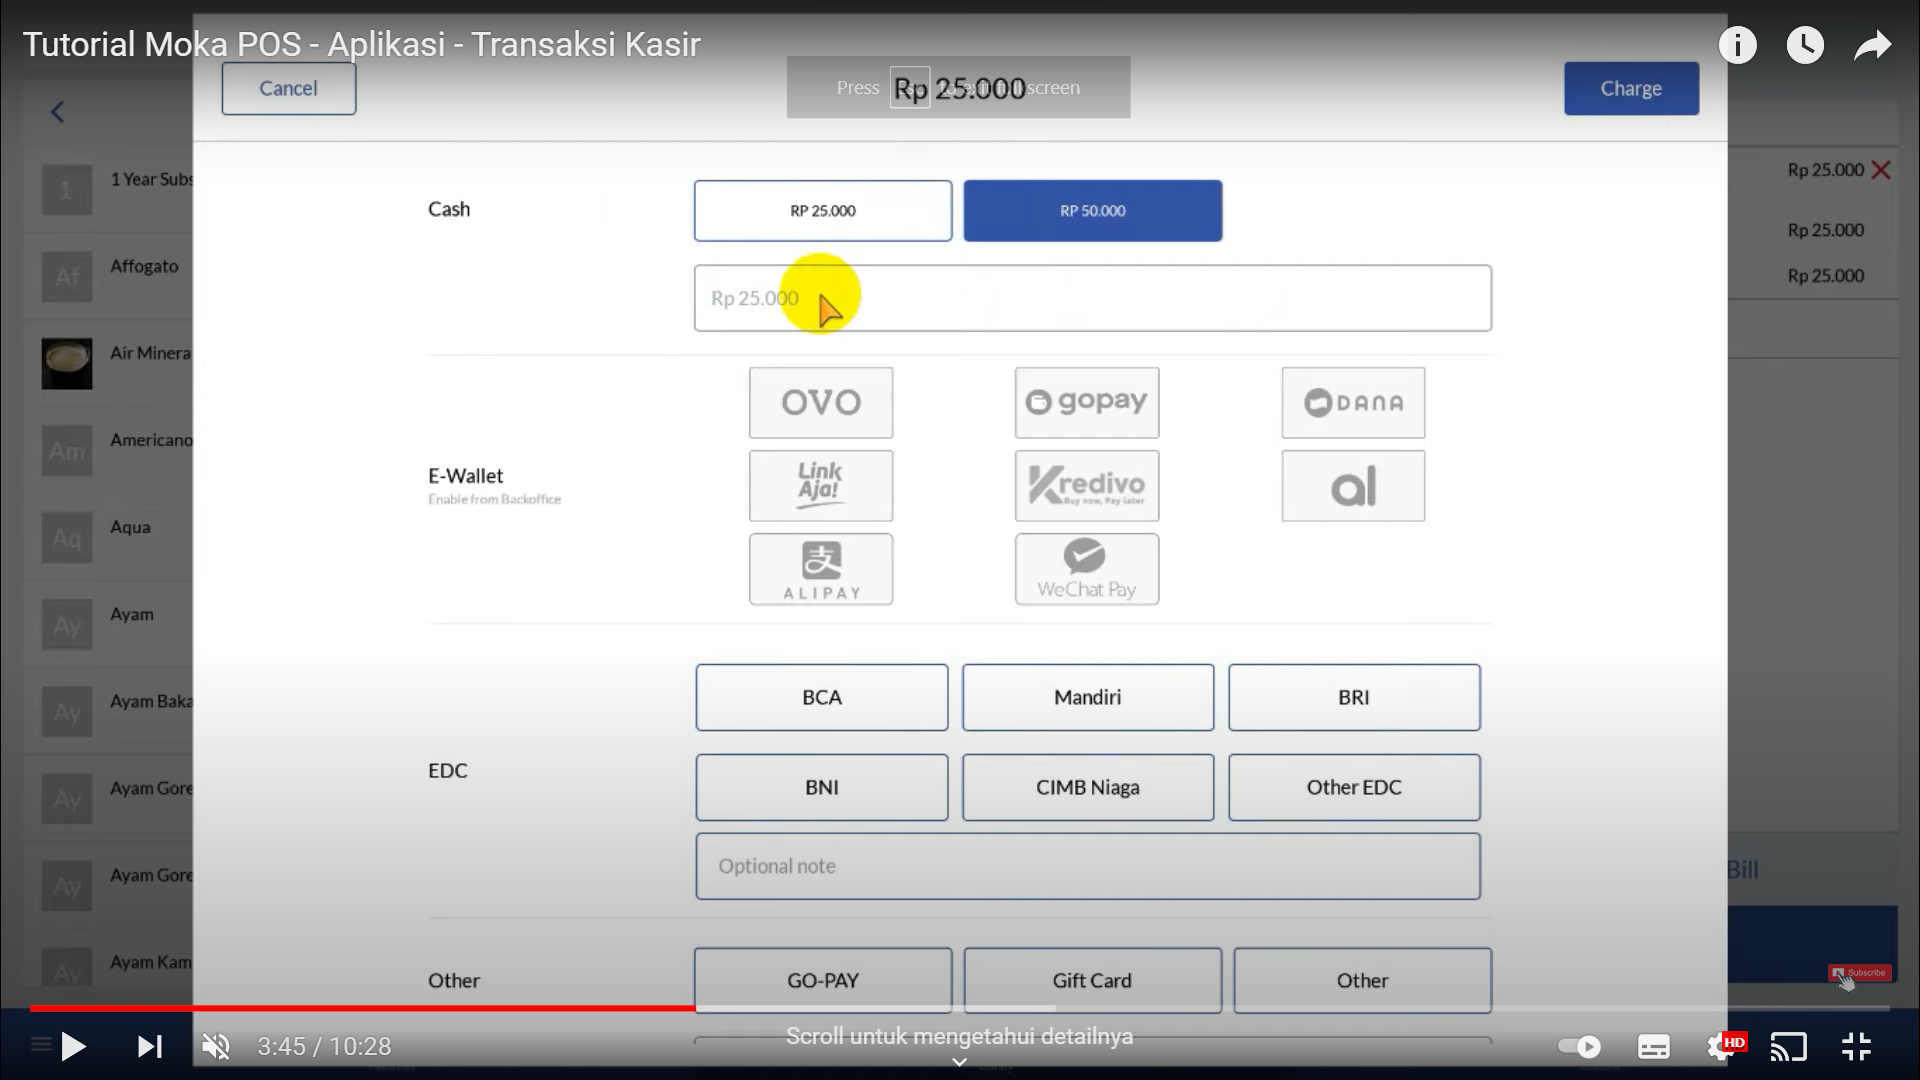
Task: Select the Alipay payment icon
Action: [x=822, y=568]
